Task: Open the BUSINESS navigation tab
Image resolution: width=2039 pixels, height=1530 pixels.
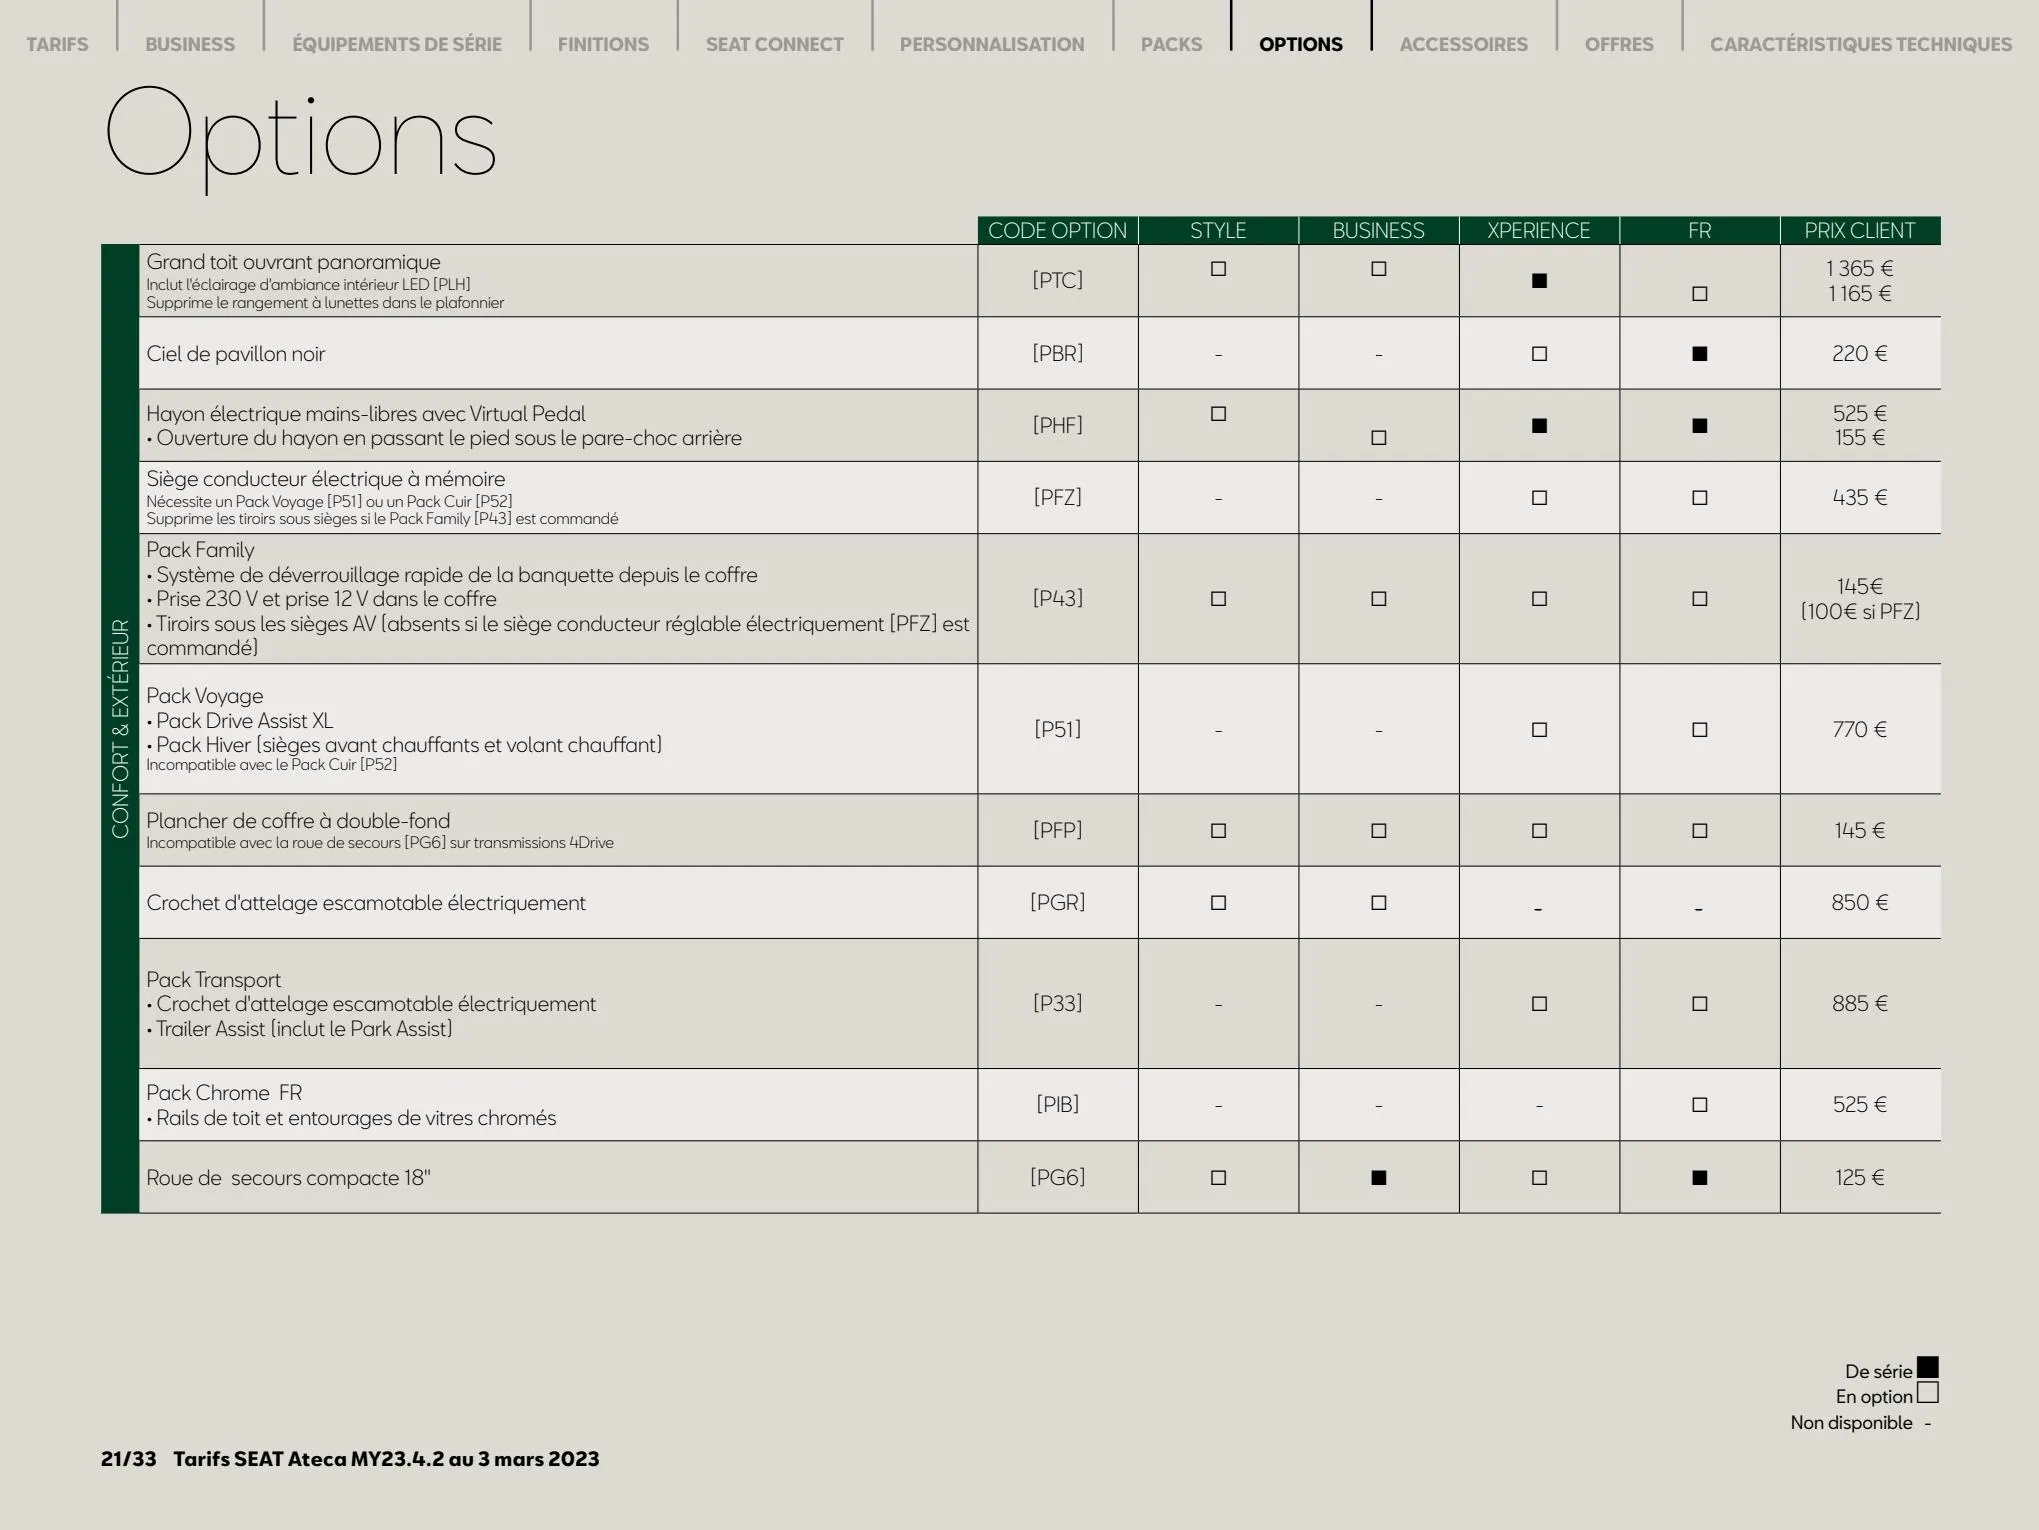Action: tap(190, 44)
